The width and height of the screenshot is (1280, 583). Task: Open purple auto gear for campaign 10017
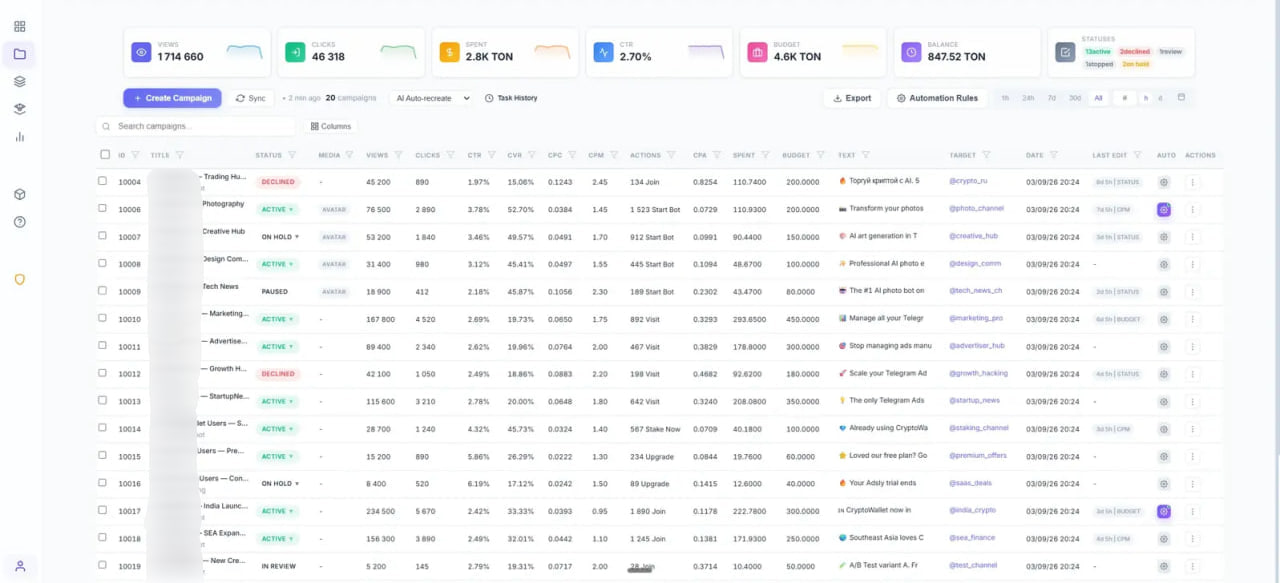pos(1164,511)
